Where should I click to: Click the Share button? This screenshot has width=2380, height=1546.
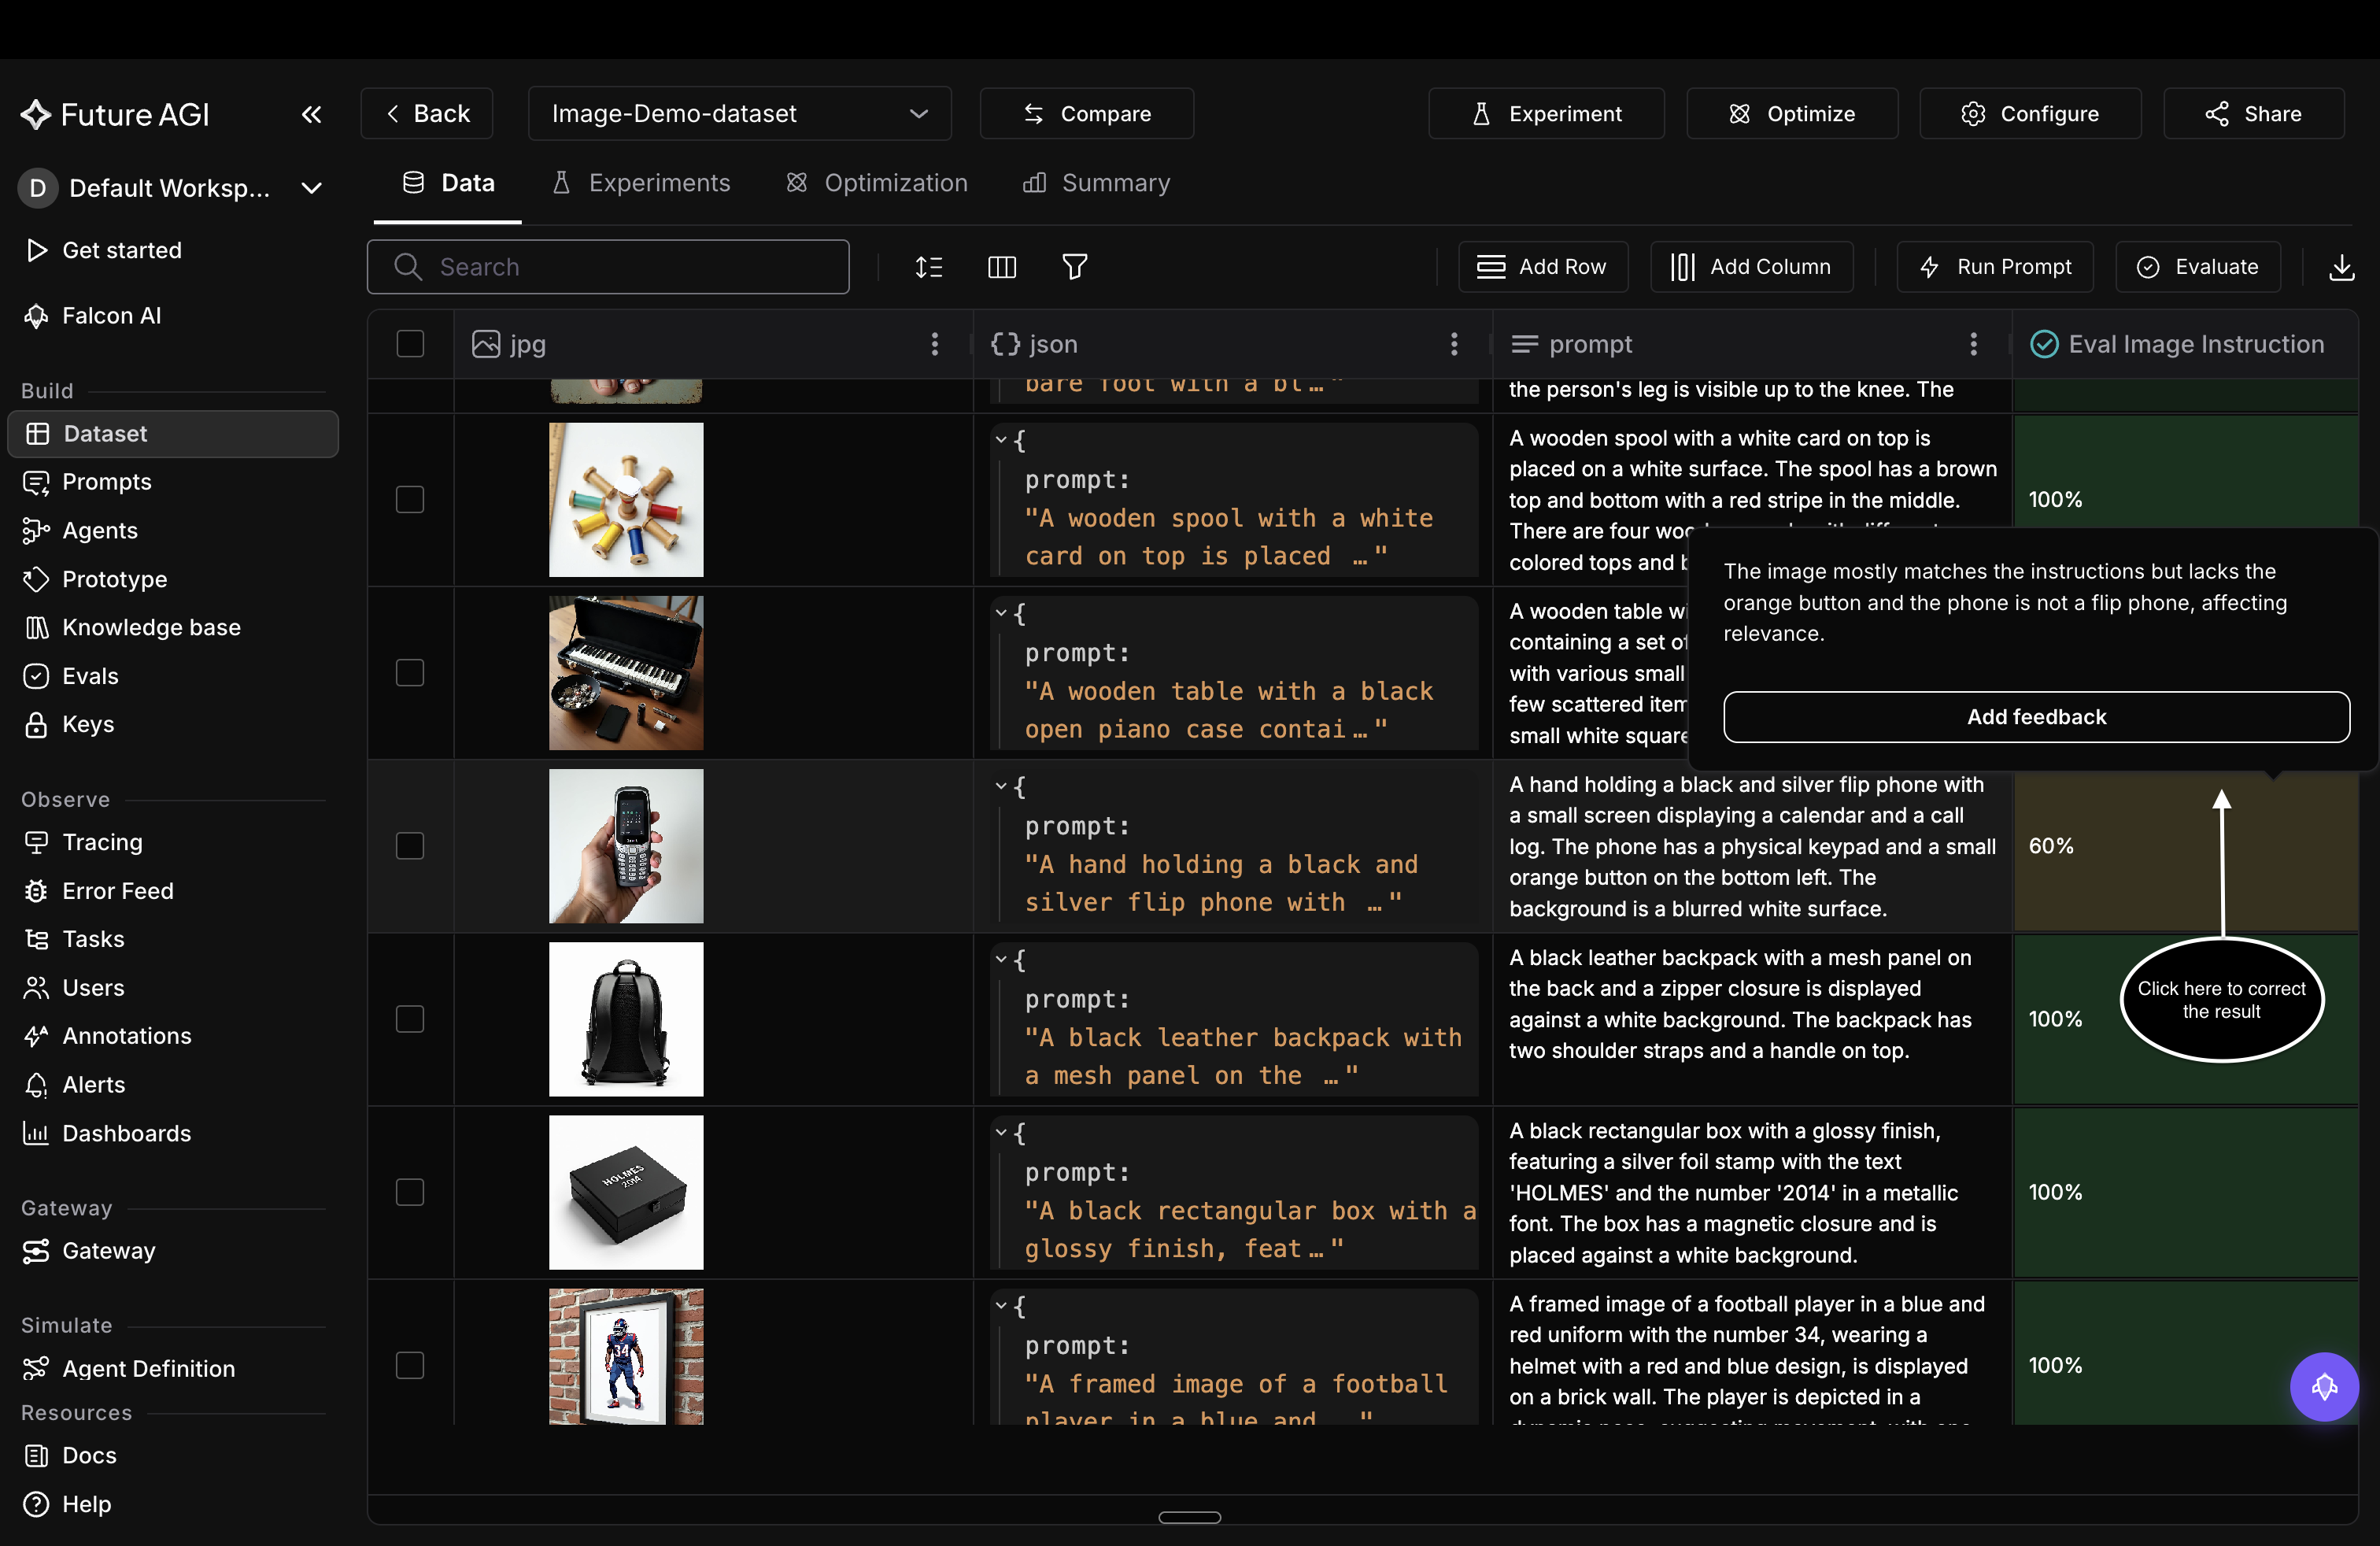[2254, 114]
